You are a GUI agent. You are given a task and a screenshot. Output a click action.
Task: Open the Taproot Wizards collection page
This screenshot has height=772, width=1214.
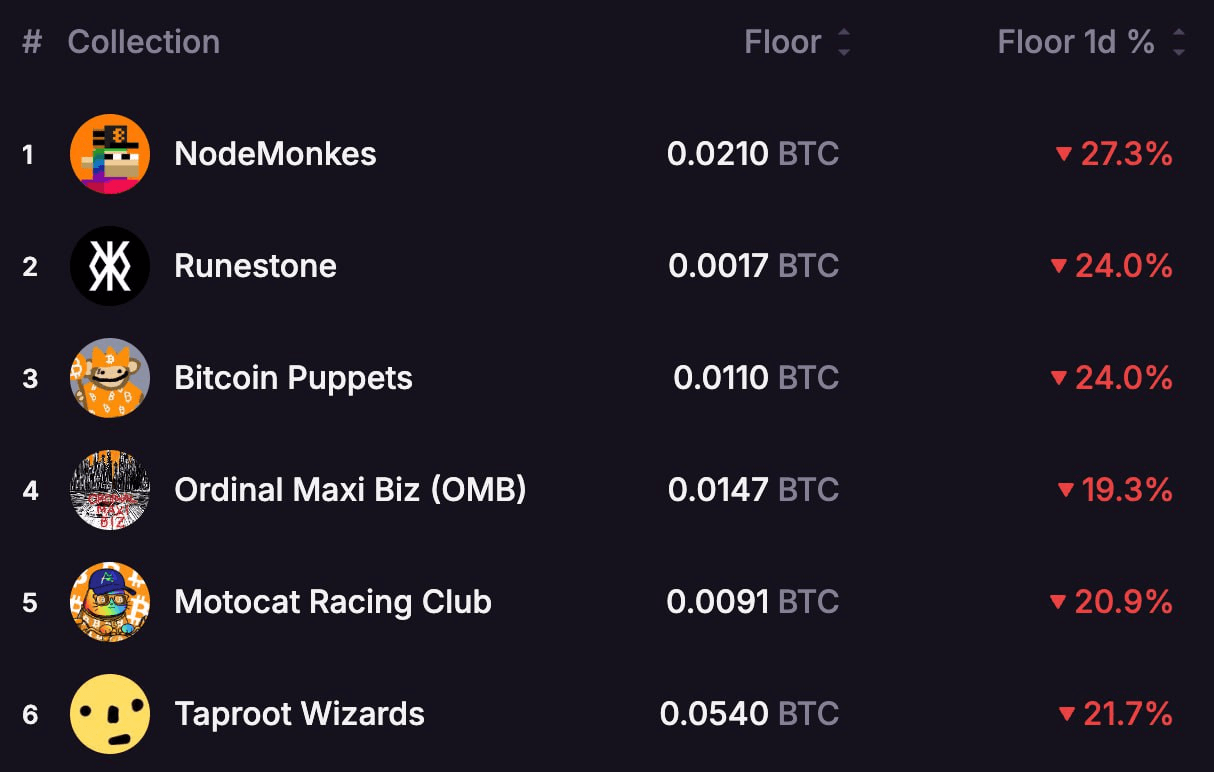[299, 714]
